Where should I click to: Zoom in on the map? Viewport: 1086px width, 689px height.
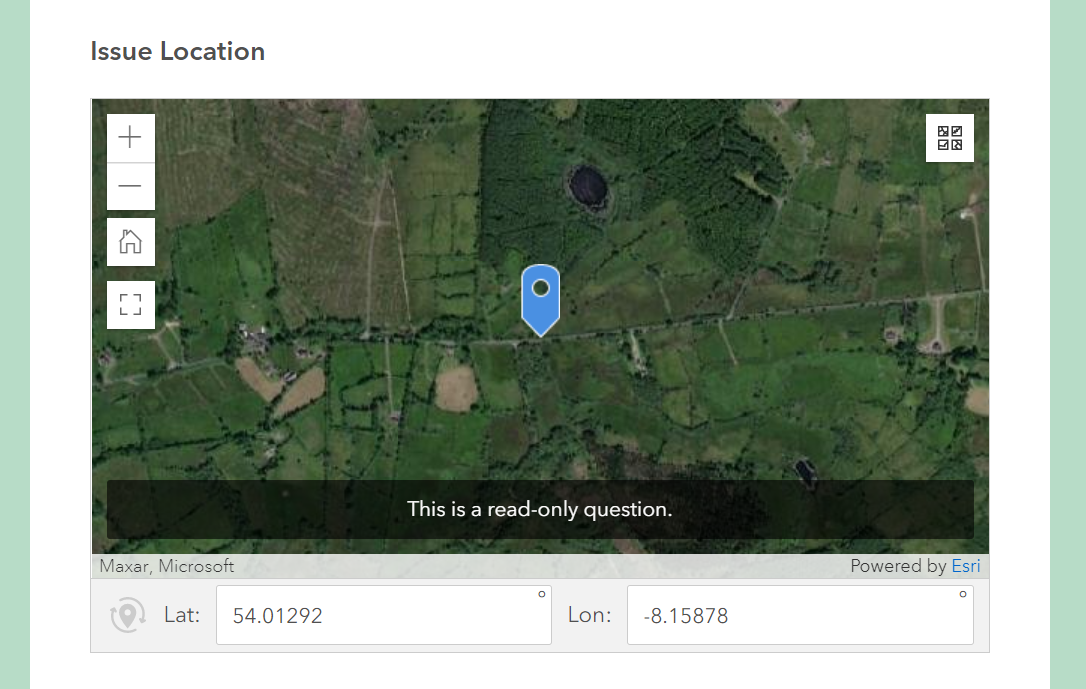click(131, 138)
